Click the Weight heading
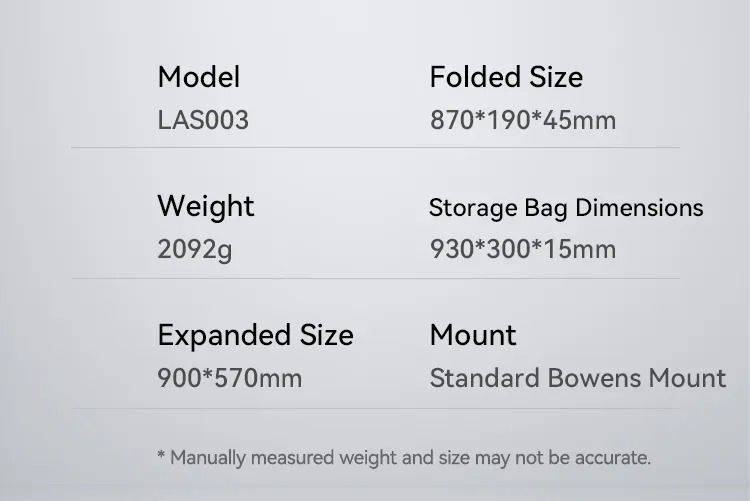 (206, 206)
